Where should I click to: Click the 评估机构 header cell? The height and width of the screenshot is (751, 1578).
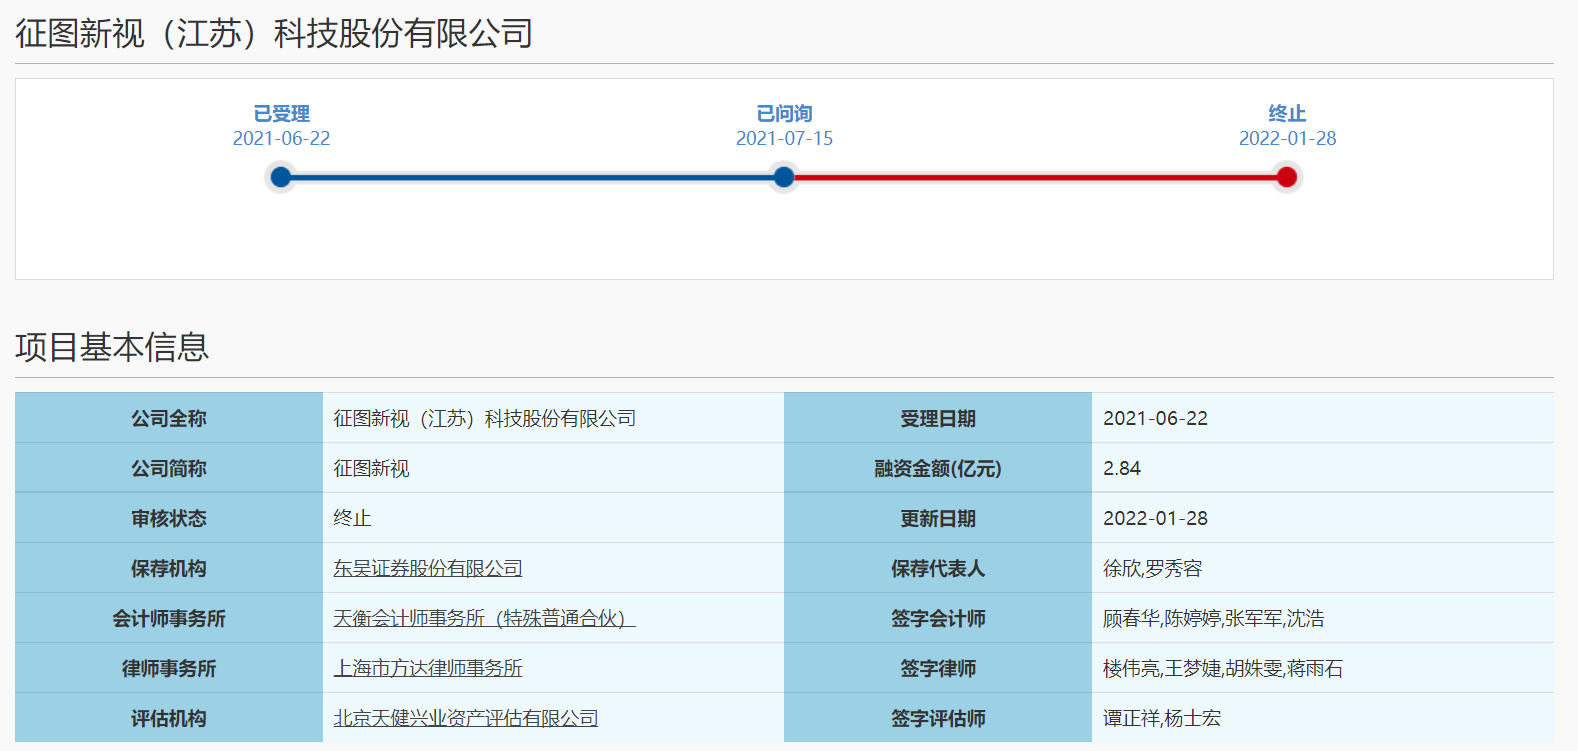coord(169,718)
